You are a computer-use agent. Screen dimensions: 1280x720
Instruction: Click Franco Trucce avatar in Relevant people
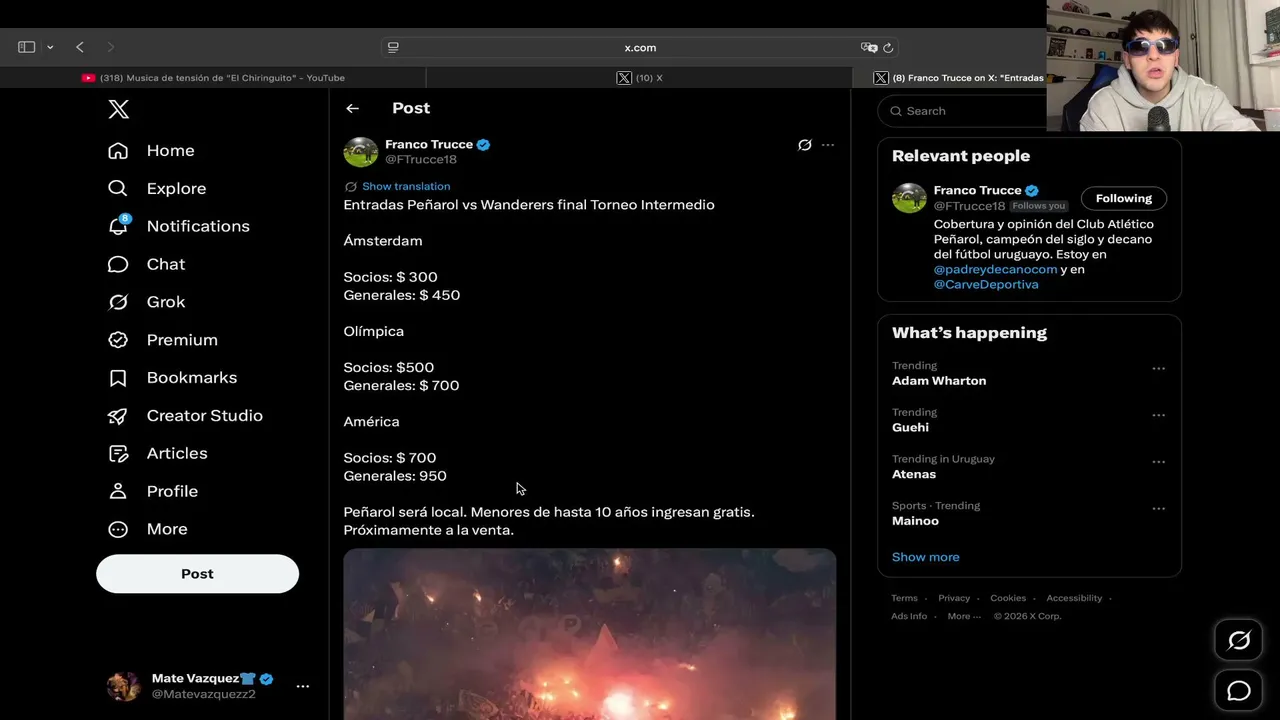(x=909, y=198)
